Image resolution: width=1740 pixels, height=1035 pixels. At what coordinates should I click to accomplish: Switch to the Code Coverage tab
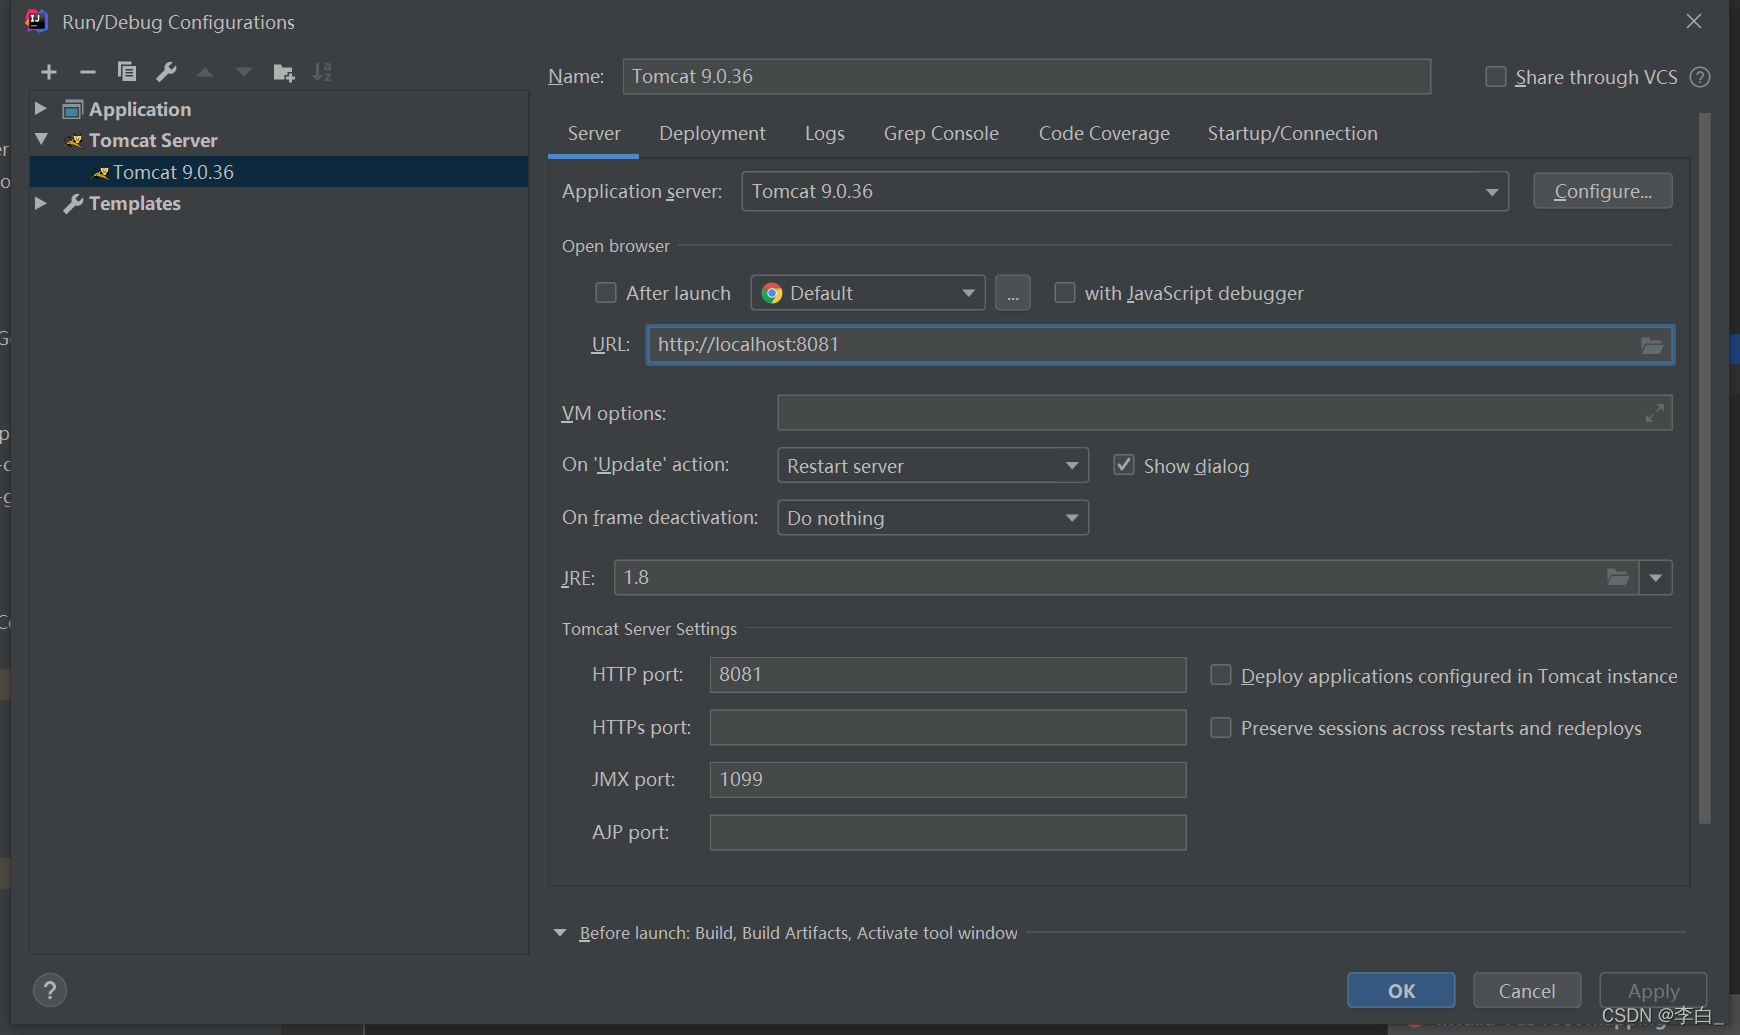[x=1104, y=133]
